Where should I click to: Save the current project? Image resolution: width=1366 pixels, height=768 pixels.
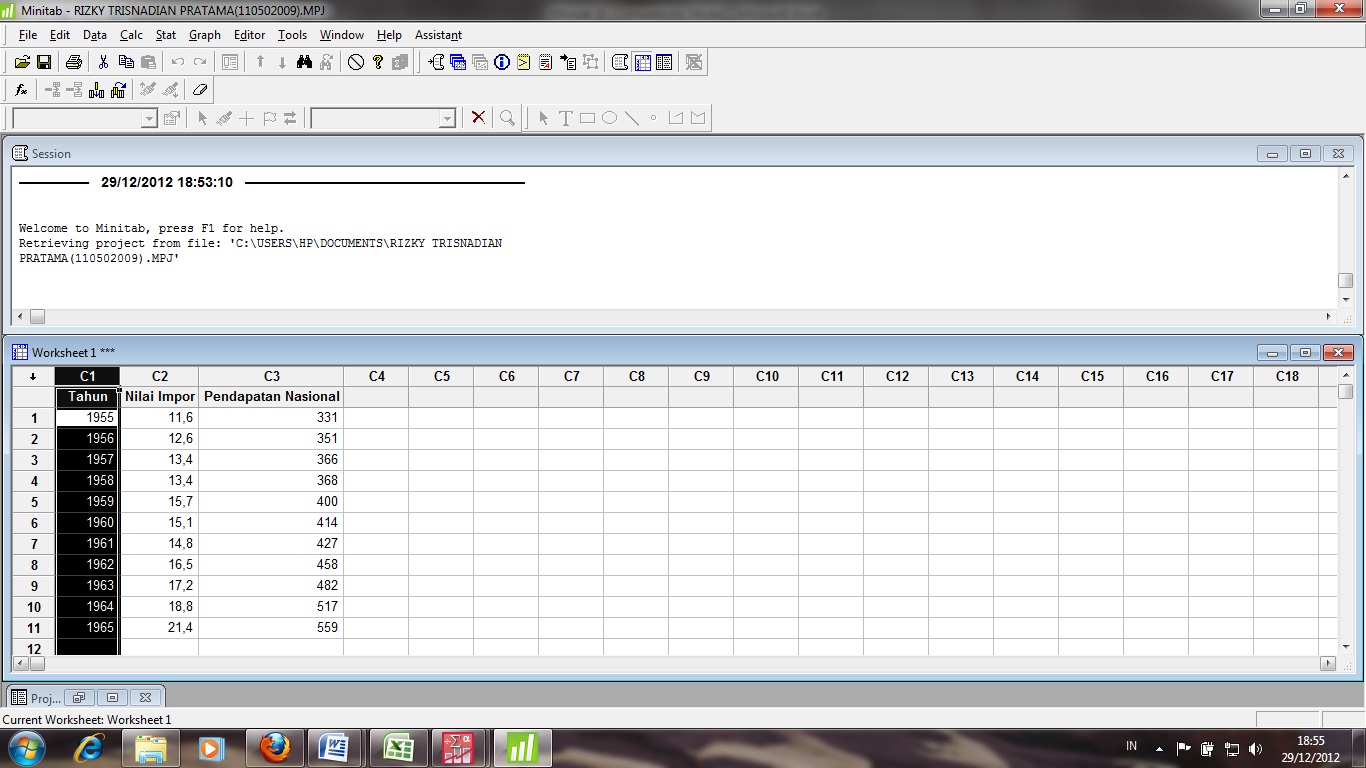[x=45, y=61]
